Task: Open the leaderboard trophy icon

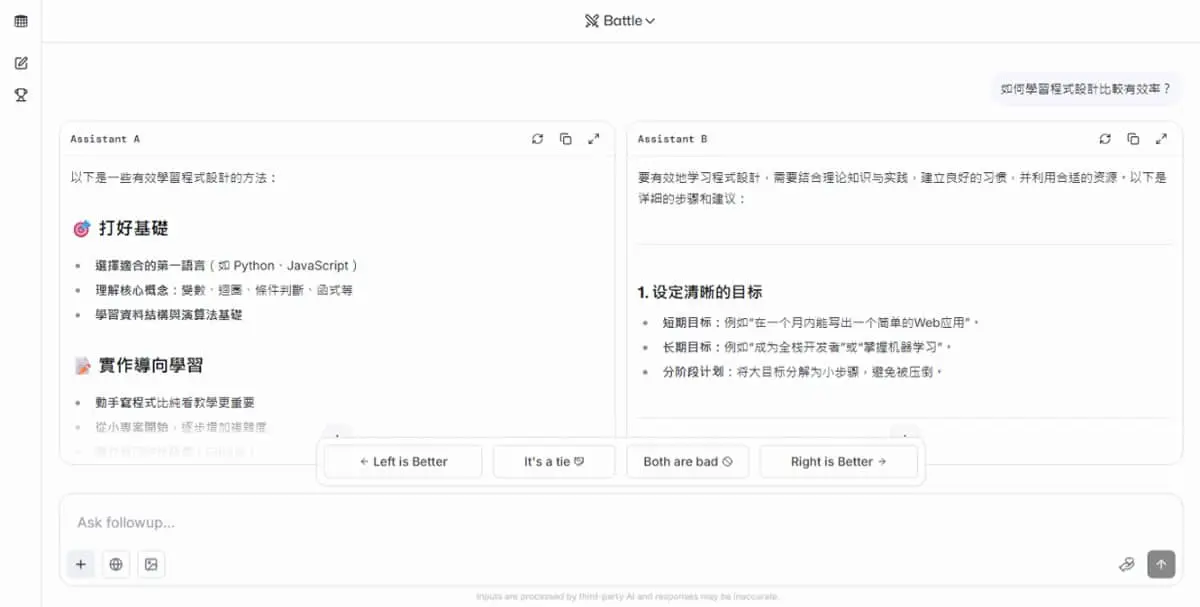Action: 21,95
